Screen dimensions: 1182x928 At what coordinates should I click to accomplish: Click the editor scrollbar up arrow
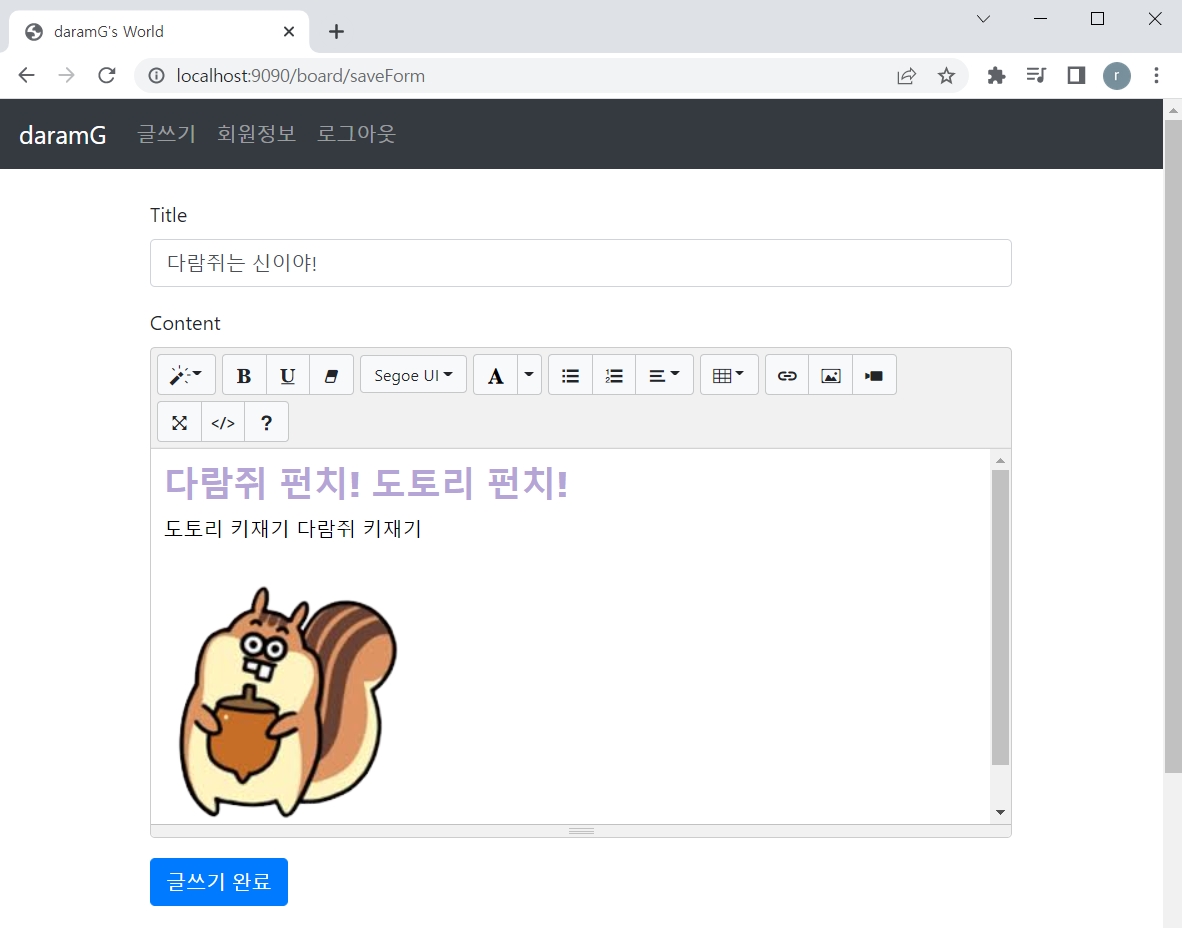click(x=1000, y=460)
